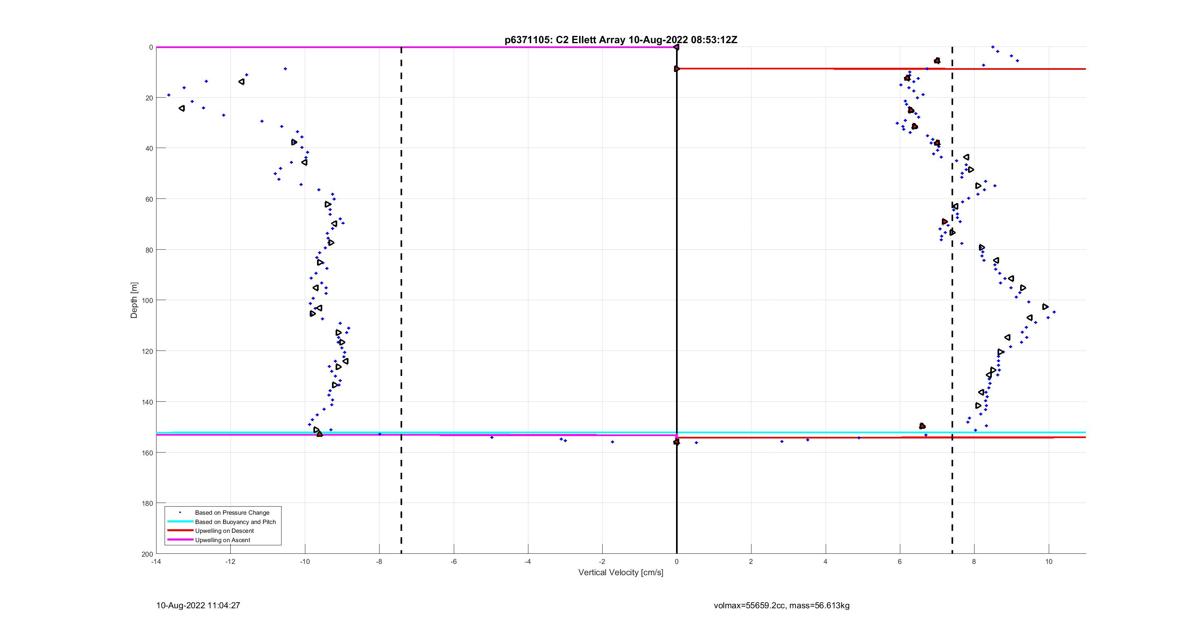Click depth axis tick label '80'
This screenshot has height=622, width=1200.
tap(148, 250)
